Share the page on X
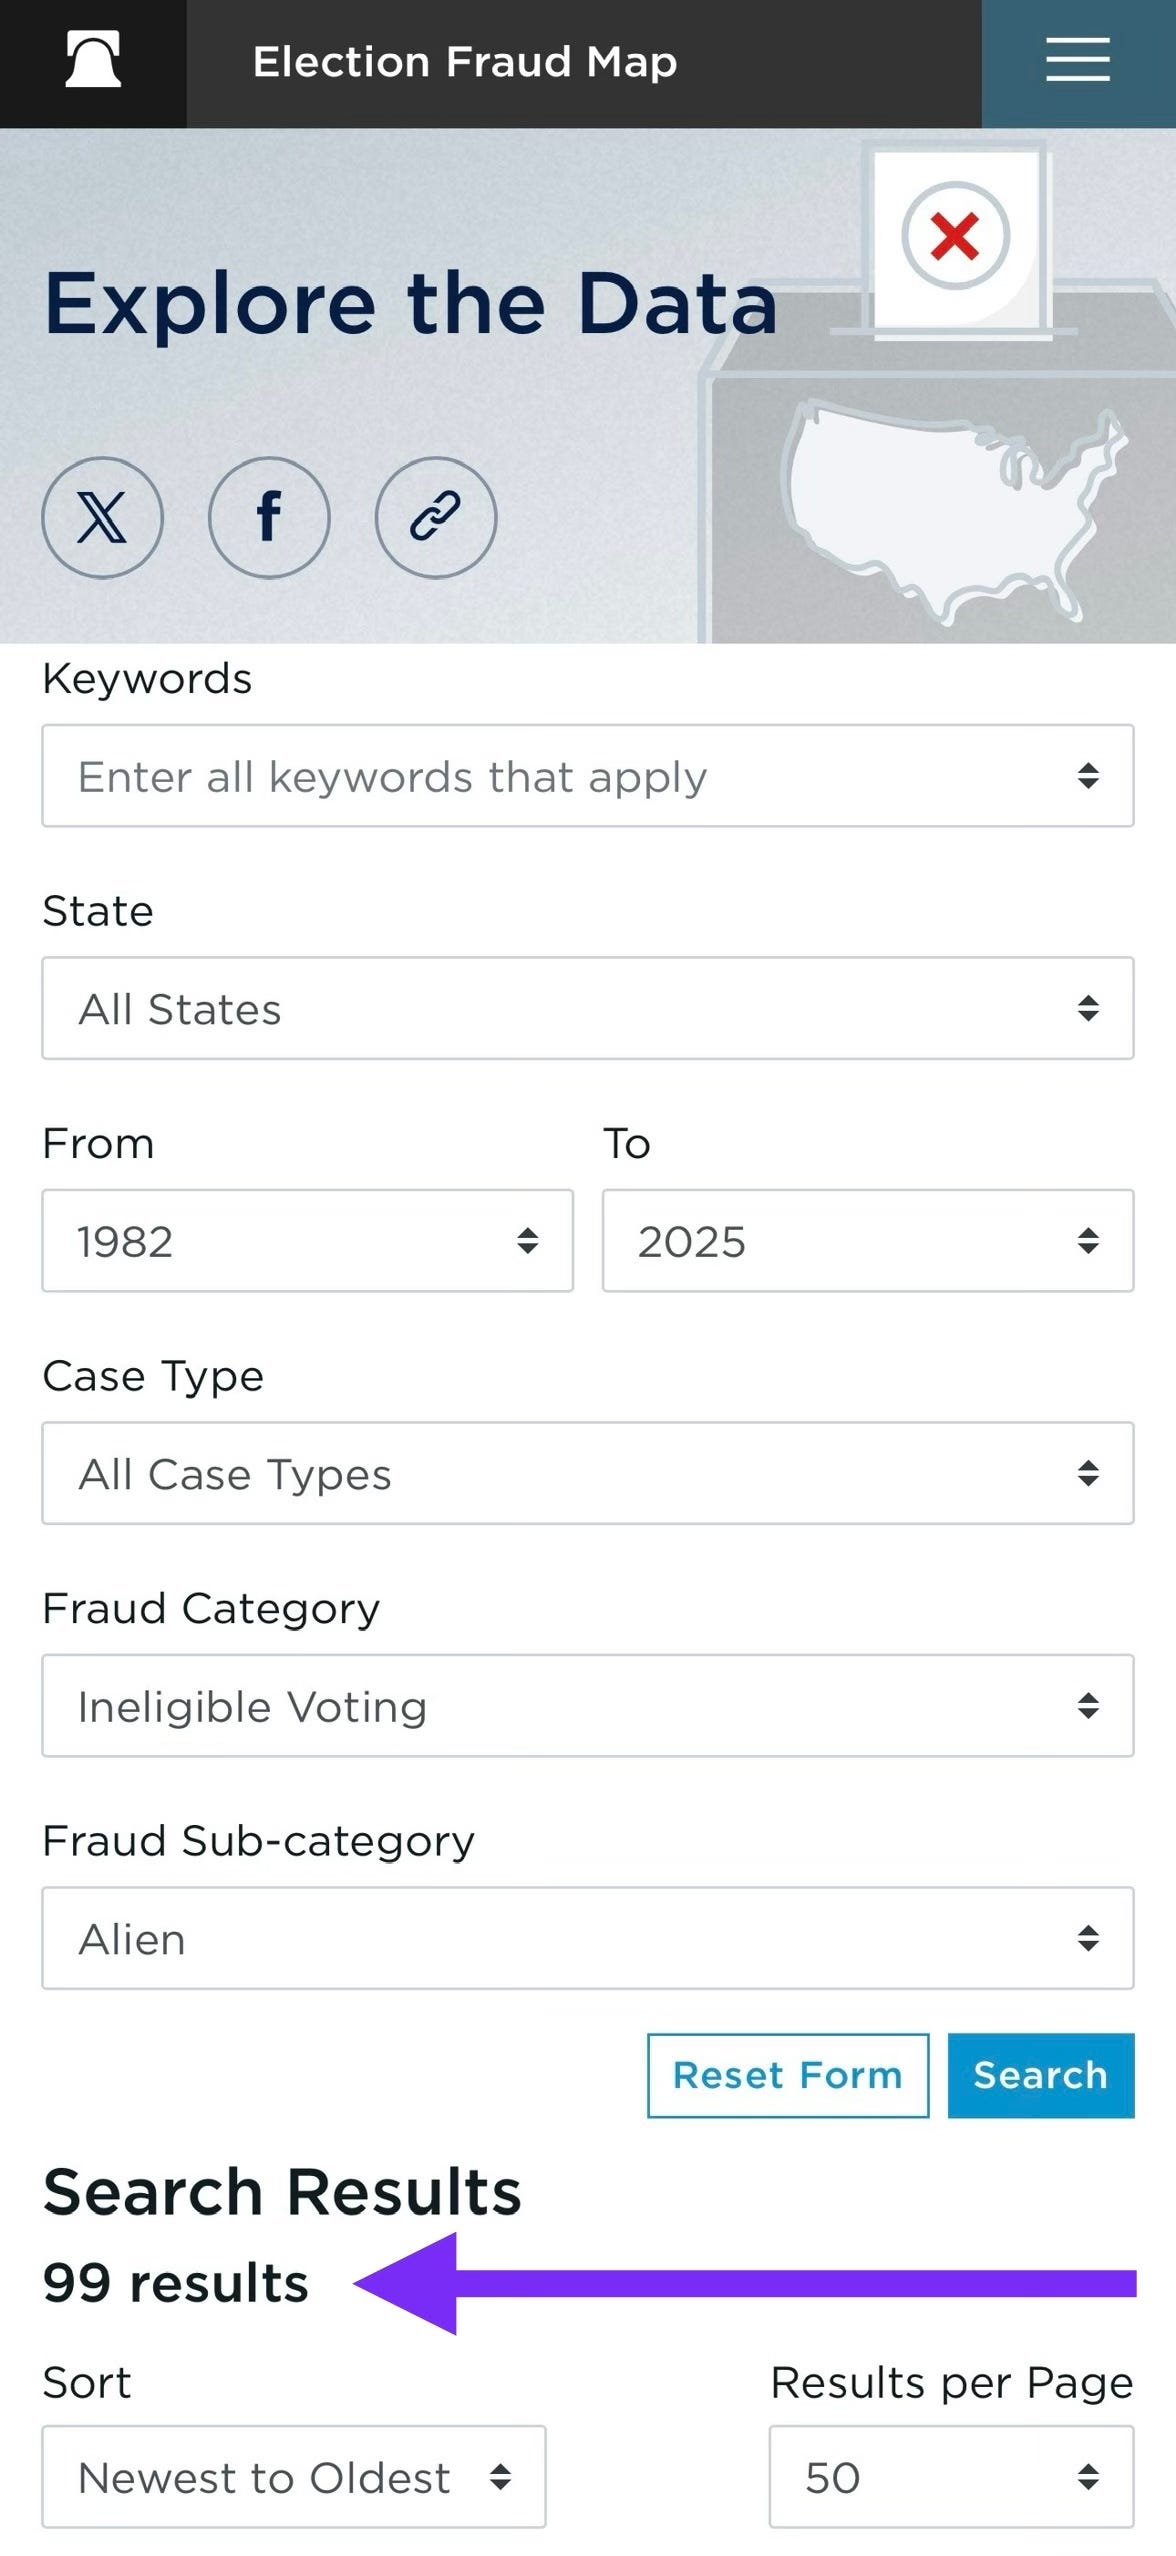The width and height of the screenshot is (1176, 2556). click(x=102, y=517)
